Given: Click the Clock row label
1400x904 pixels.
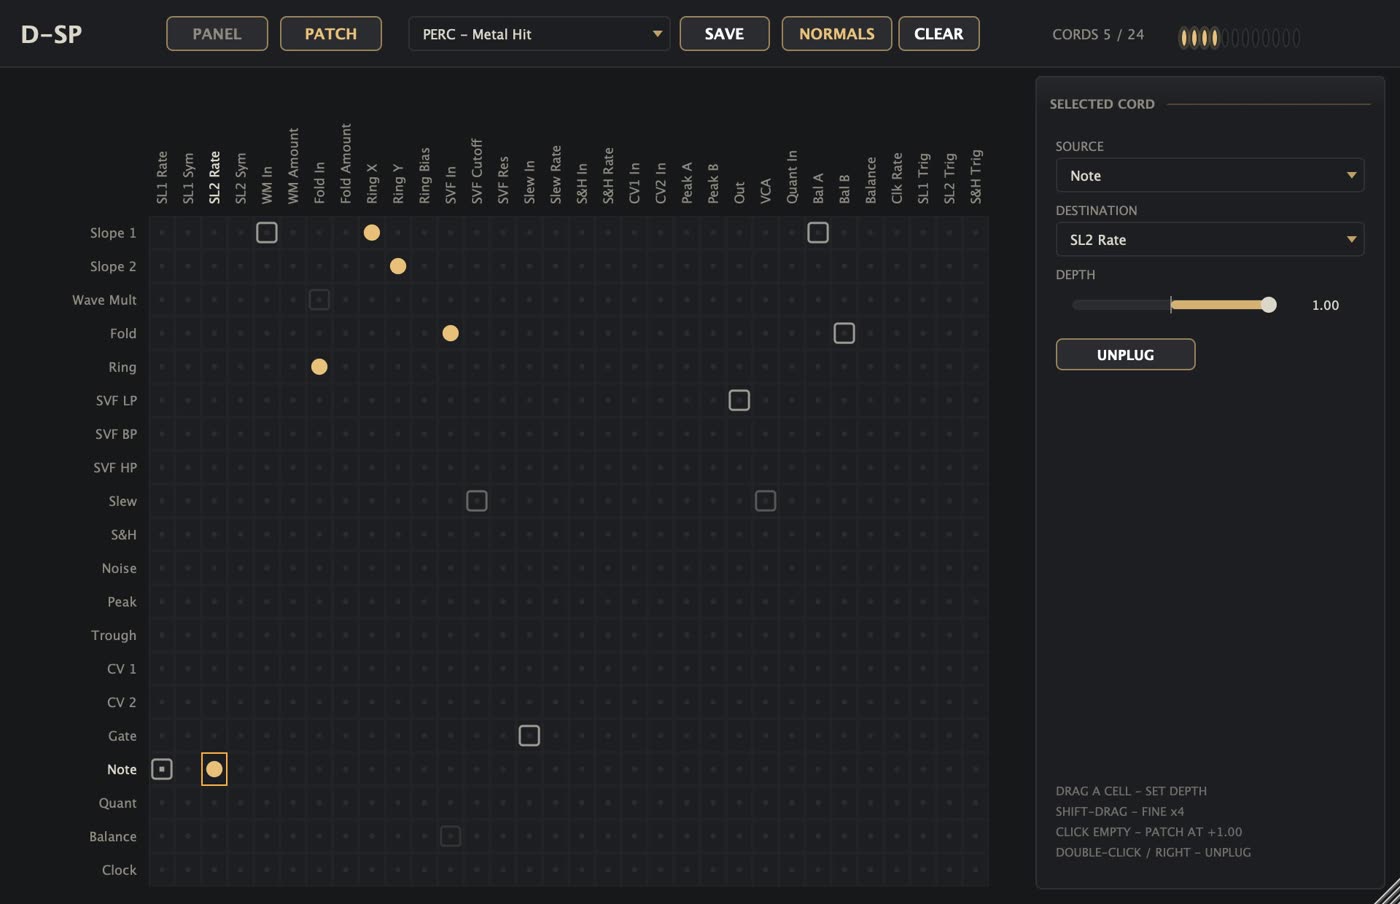Looking at the screenshot, I should click(x=119, y=870).
